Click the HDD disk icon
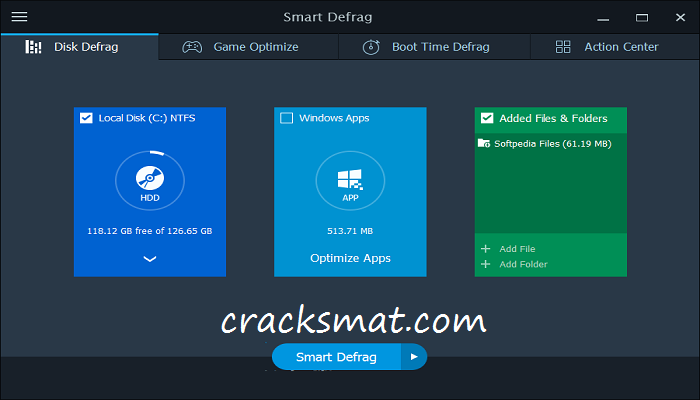The width and height of the screenshot is (700, 400). coord(150,177)
